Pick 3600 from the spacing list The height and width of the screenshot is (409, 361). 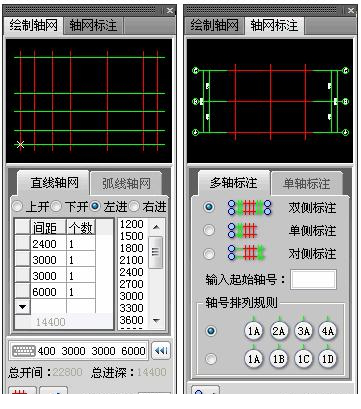tap(131, 320)
